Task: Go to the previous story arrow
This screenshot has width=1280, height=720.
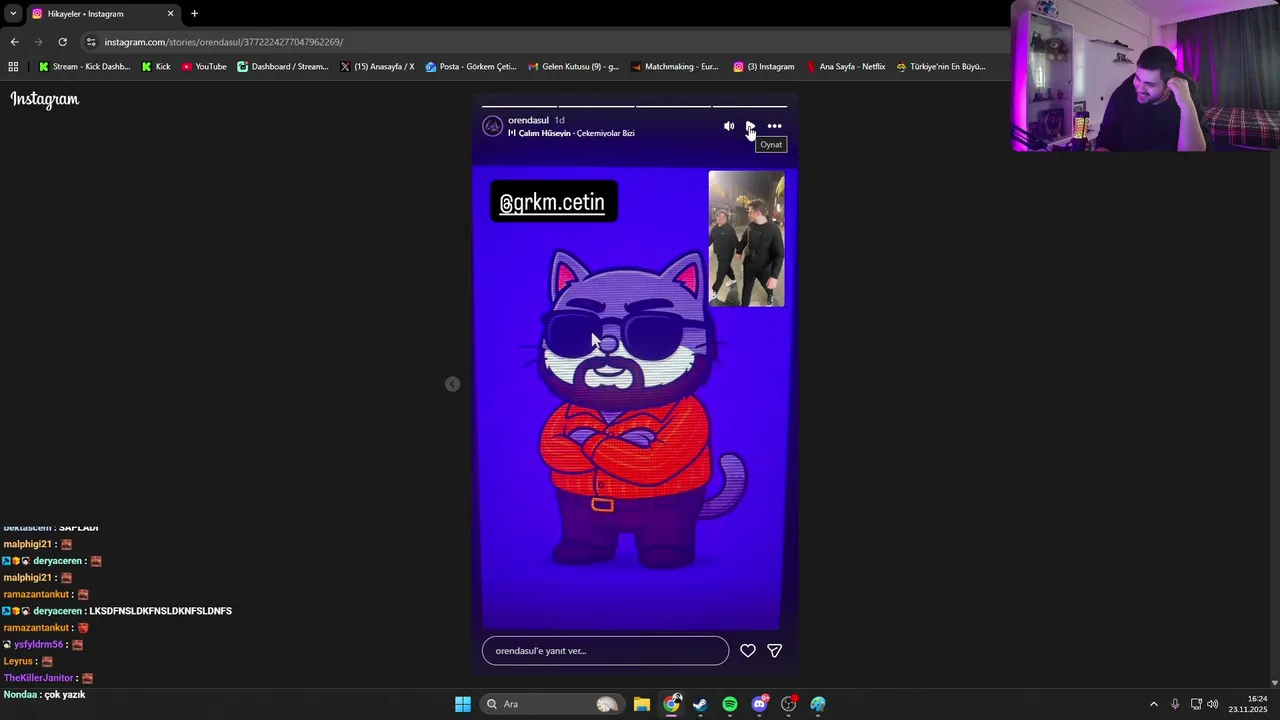Action: [x=452, y=384]
